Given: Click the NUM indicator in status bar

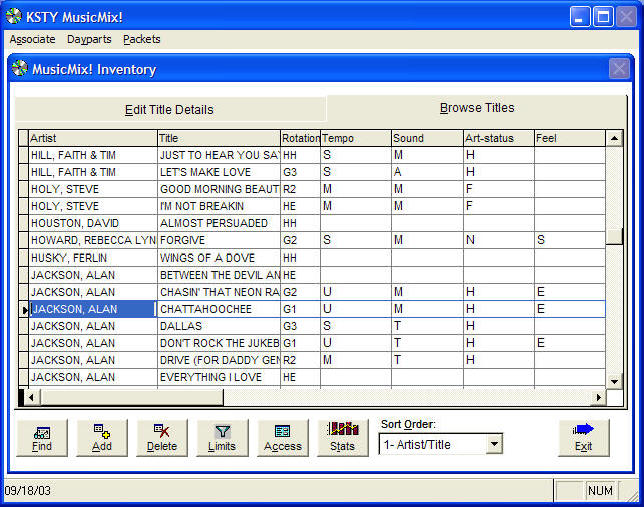Looking at the screenshot, I should point(600,491).
